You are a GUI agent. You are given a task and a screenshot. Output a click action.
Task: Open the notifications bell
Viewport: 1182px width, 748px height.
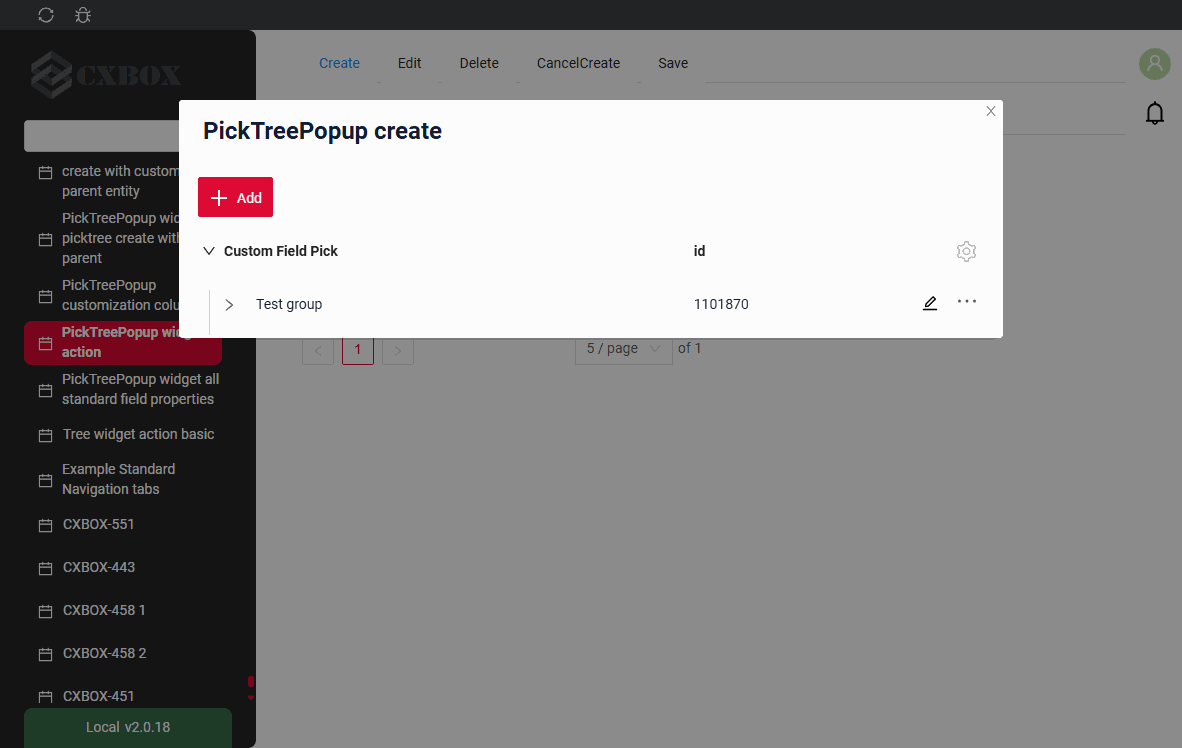pos(1154,113)
